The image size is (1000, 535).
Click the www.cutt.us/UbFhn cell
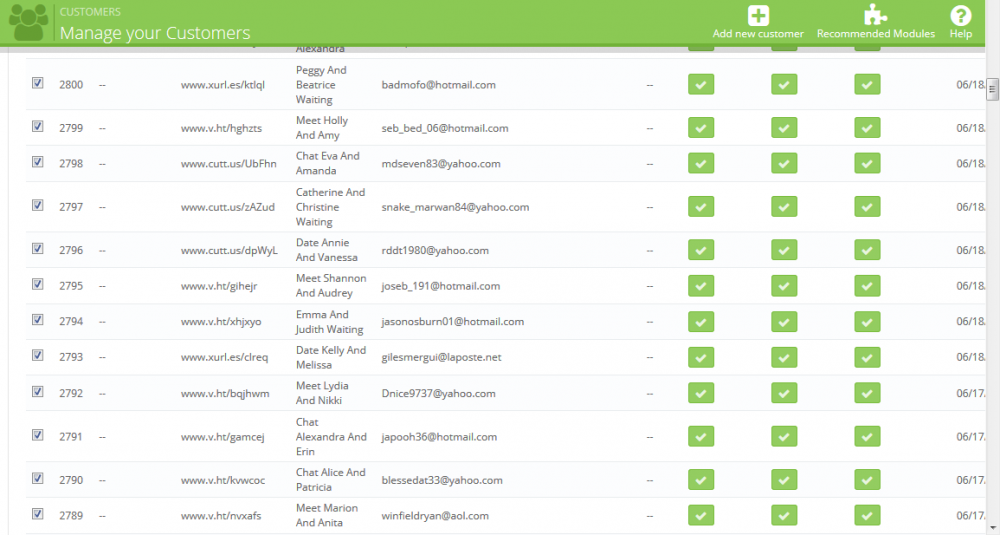coord(228,163)
